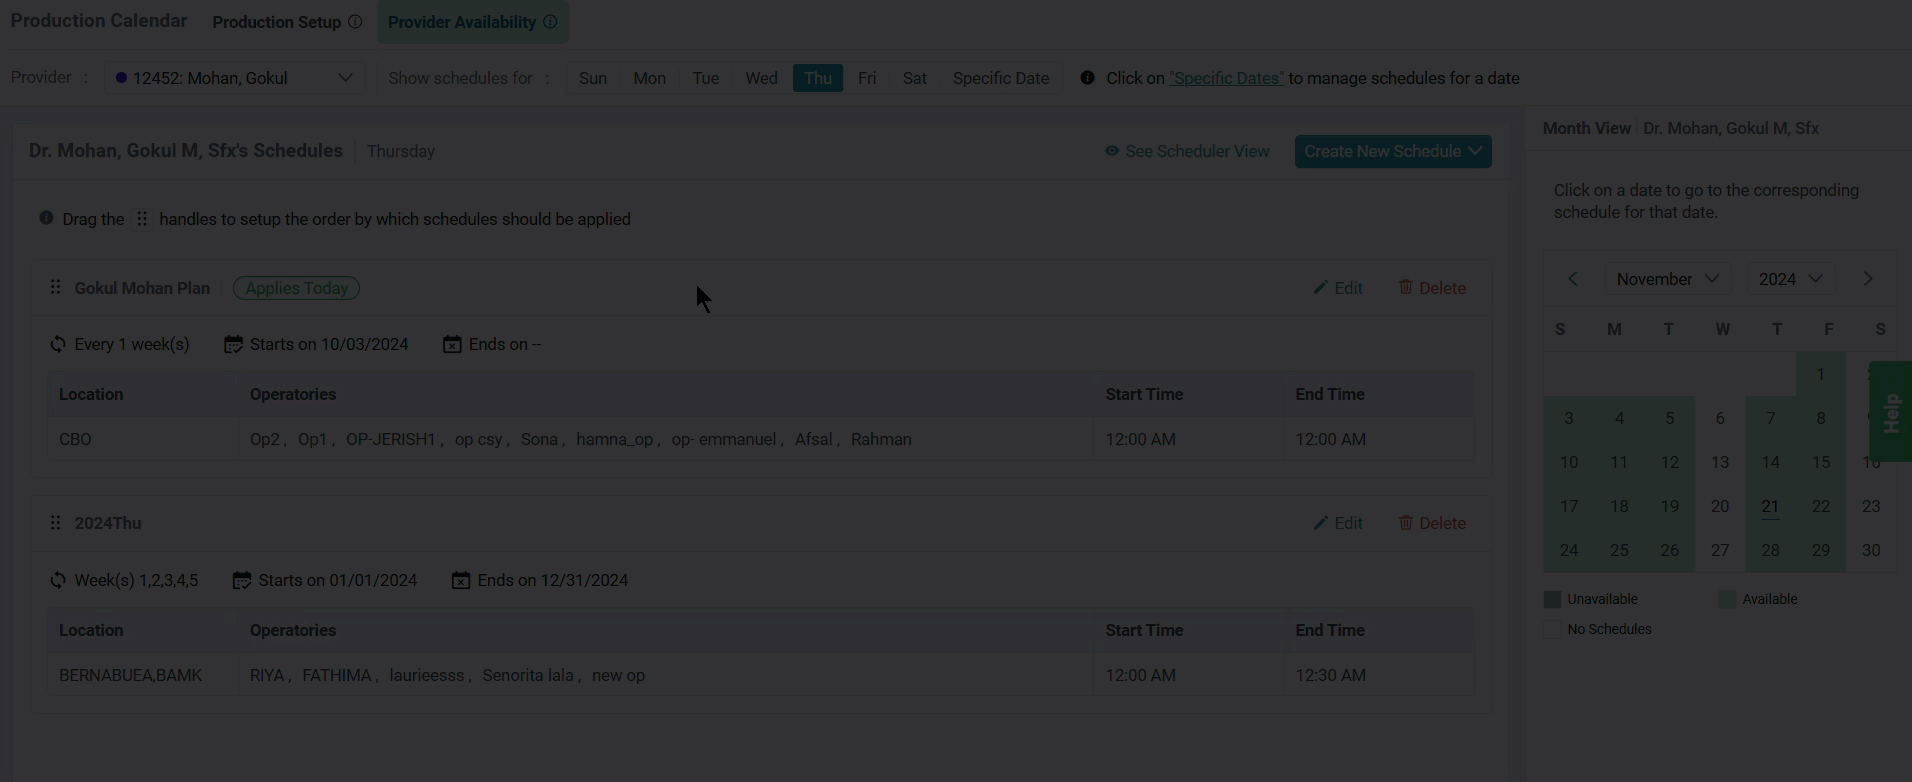This screenshot has width=1912, height=782.
Task: Click the Gokul Mohan Plan title
Action: coord(142,288)
